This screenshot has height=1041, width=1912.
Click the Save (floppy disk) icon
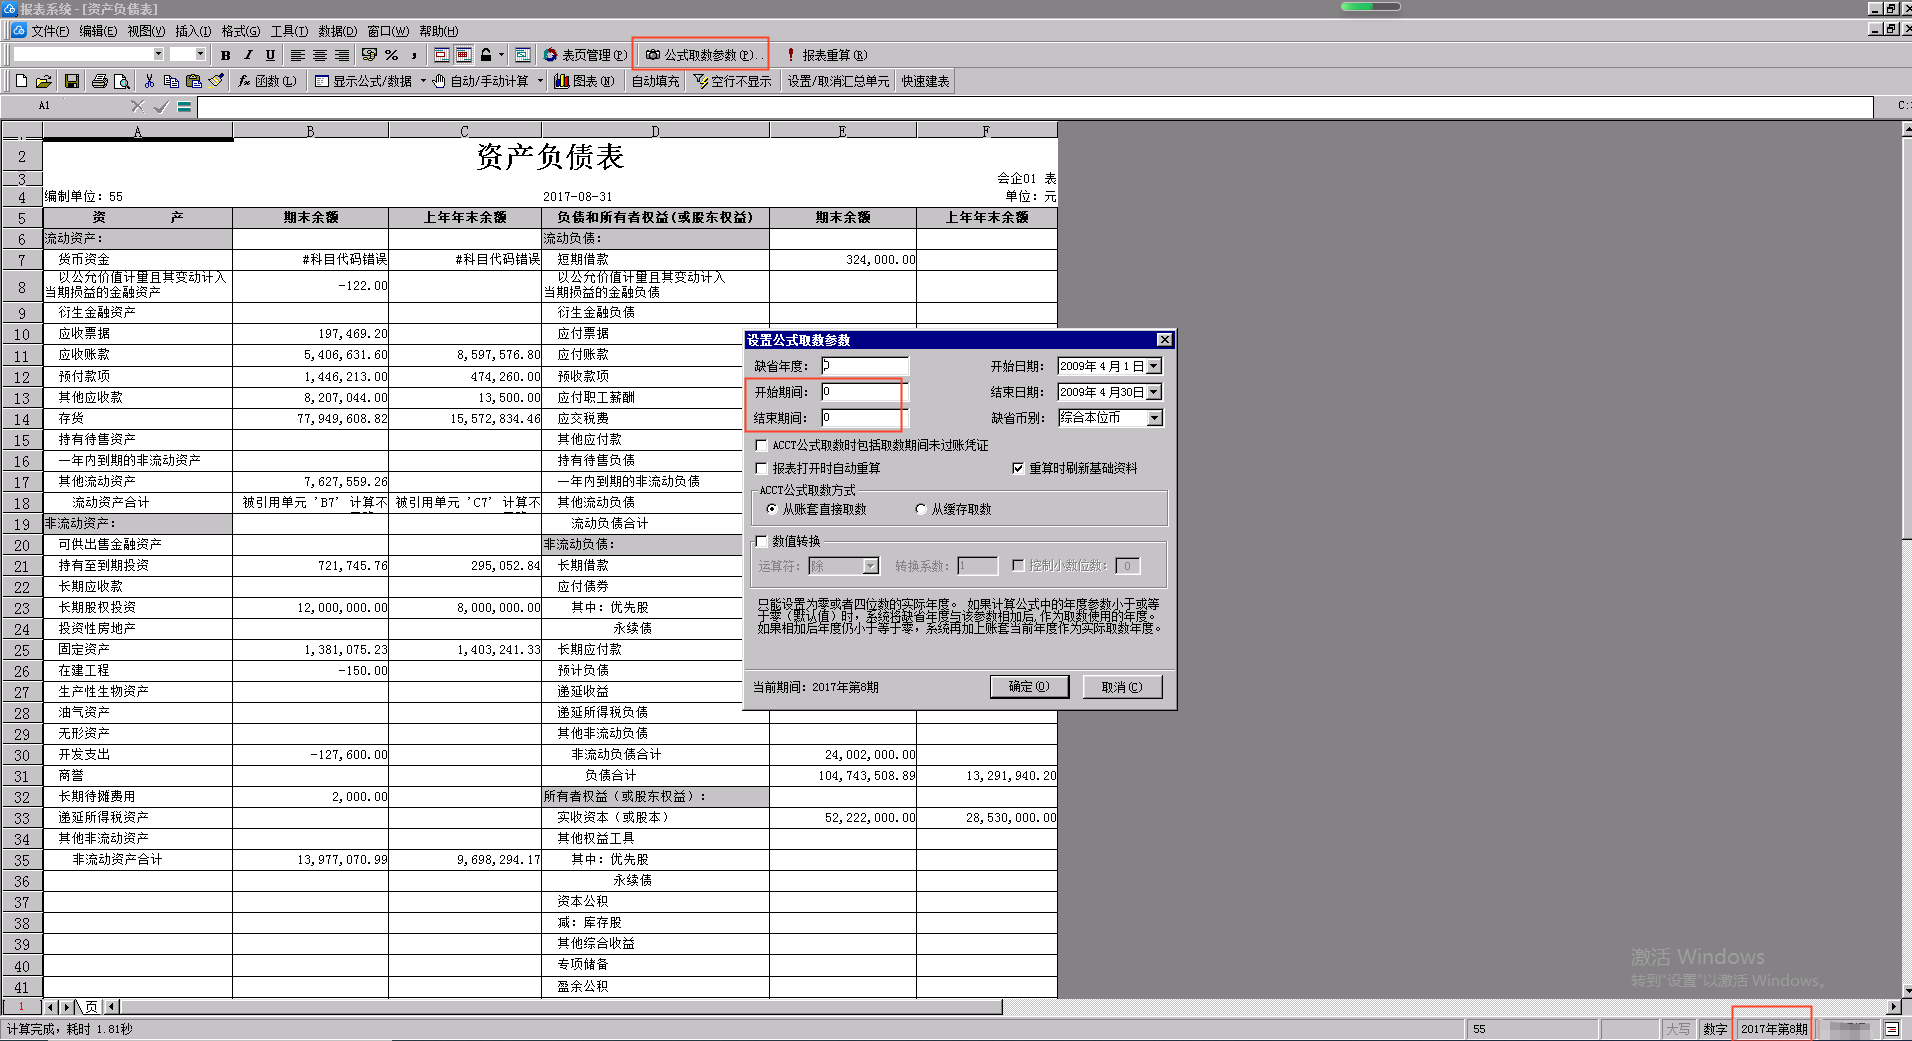click(72, 81)
